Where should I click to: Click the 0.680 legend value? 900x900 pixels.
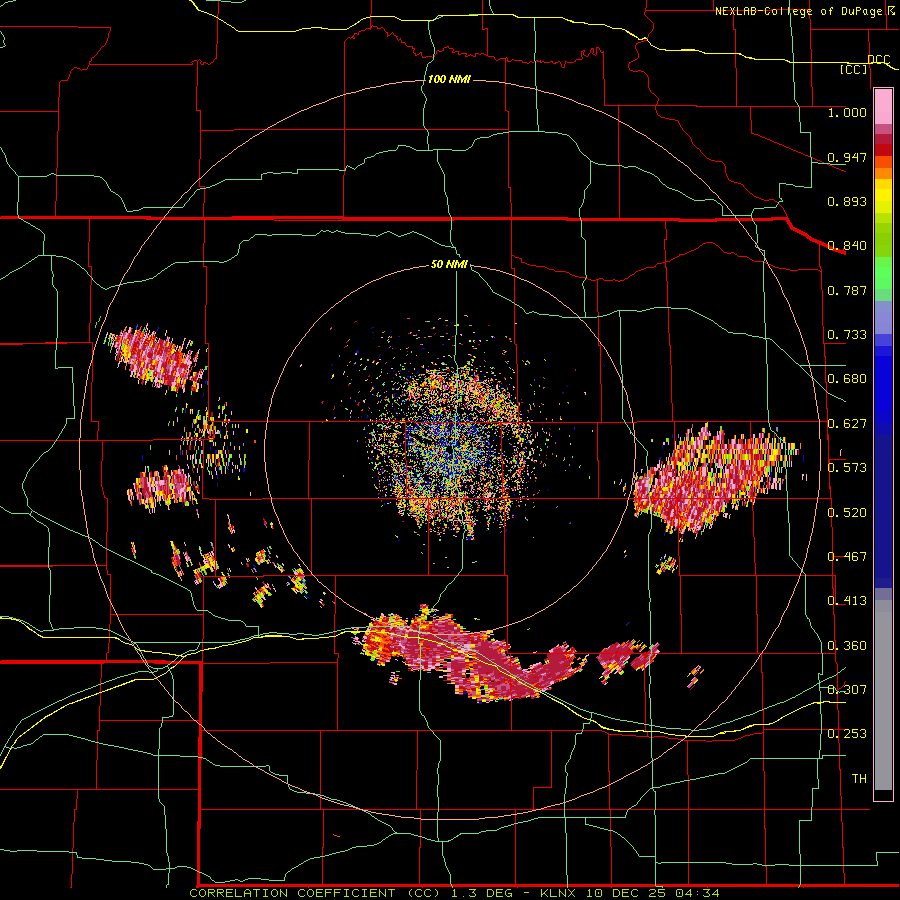coord(847,379)
